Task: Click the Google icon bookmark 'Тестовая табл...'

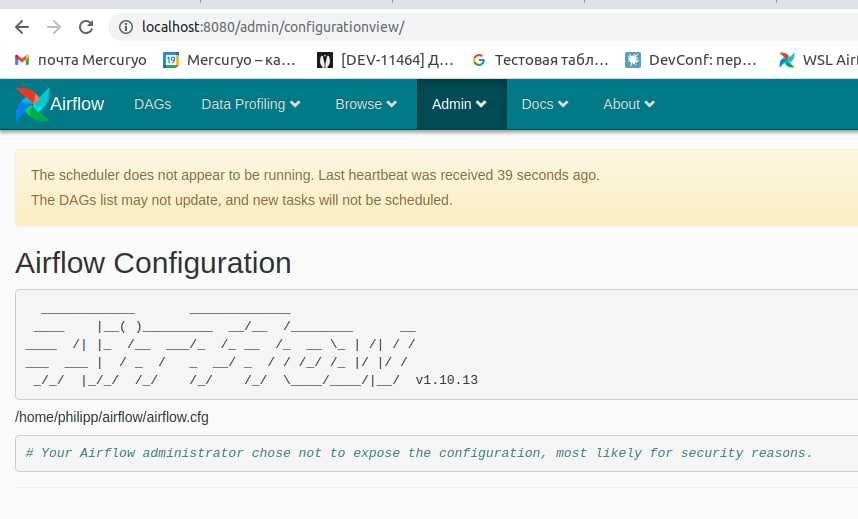Action: pyautogui.click(x=479, y=60)
